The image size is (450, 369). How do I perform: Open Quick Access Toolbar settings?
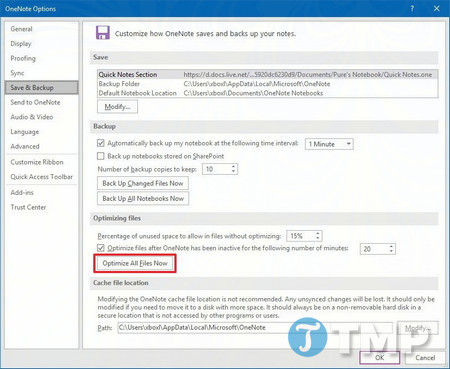[x=41, y=177]
